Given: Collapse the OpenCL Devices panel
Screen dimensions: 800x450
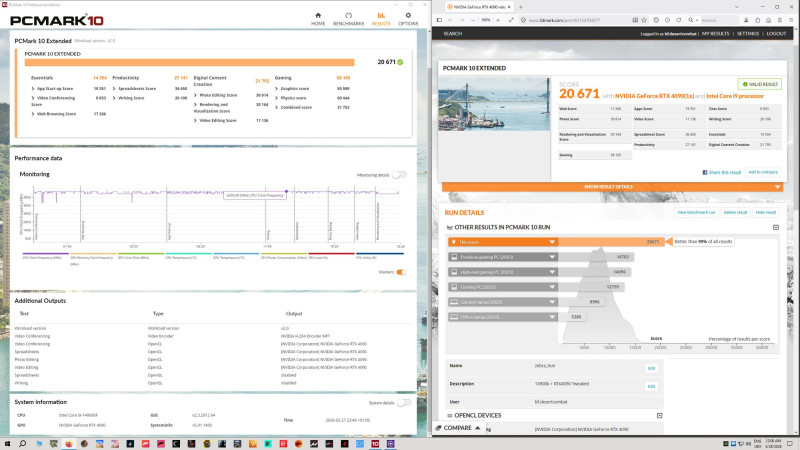Looking at the screenshot, I should (x=660, y=416).
